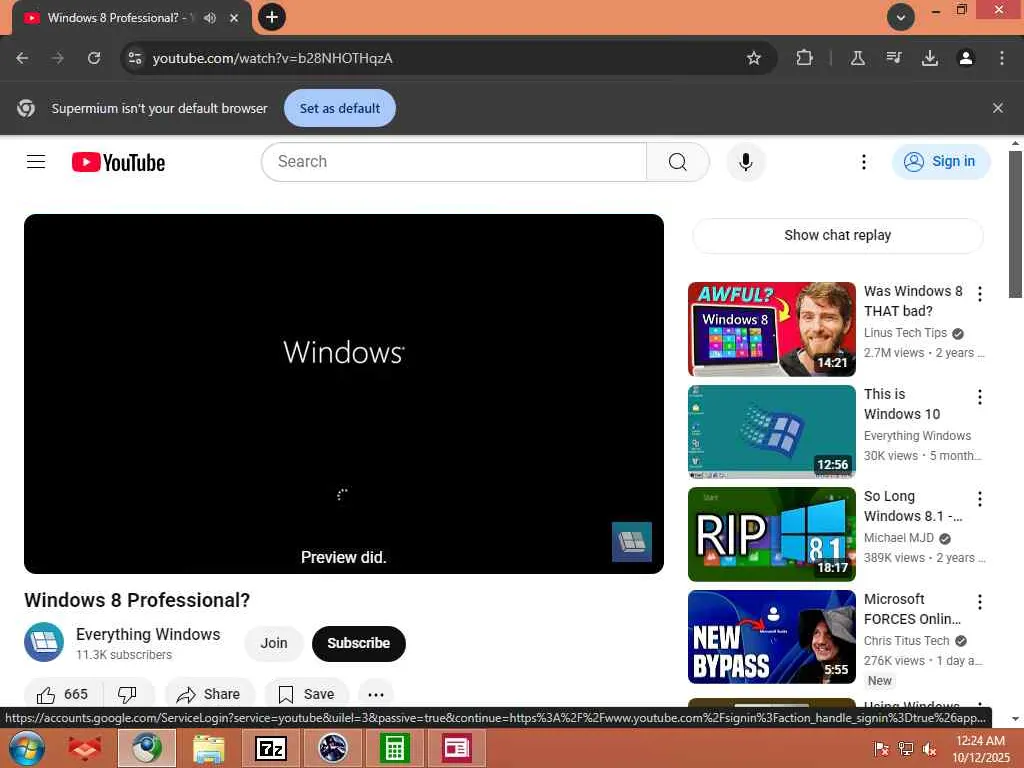Mute the tab via speaker icon
The image size is (1024, 768).
(x=210, y=18)
